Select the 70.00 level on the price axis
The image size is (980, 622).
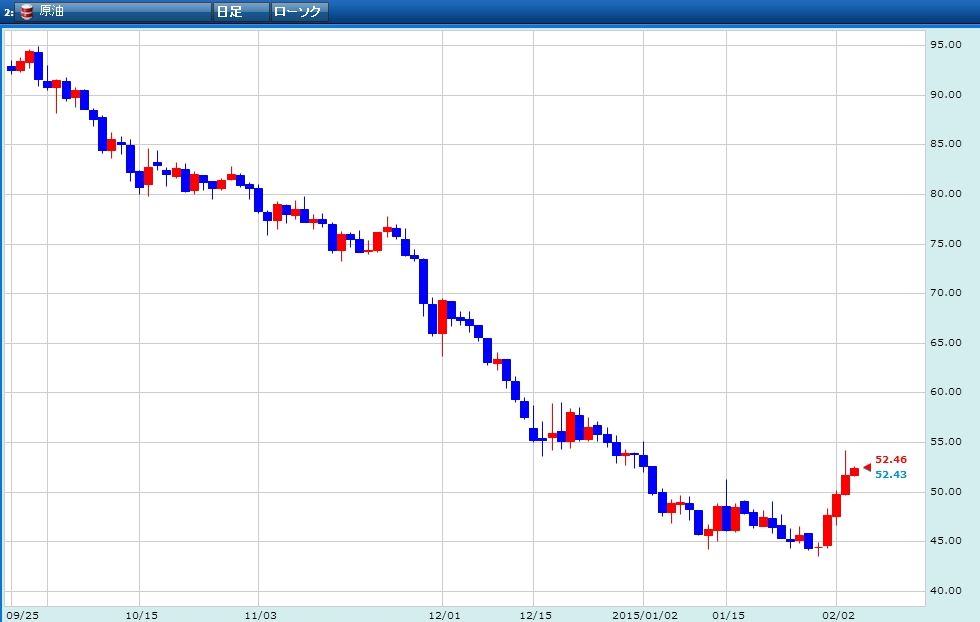point(945,293)
